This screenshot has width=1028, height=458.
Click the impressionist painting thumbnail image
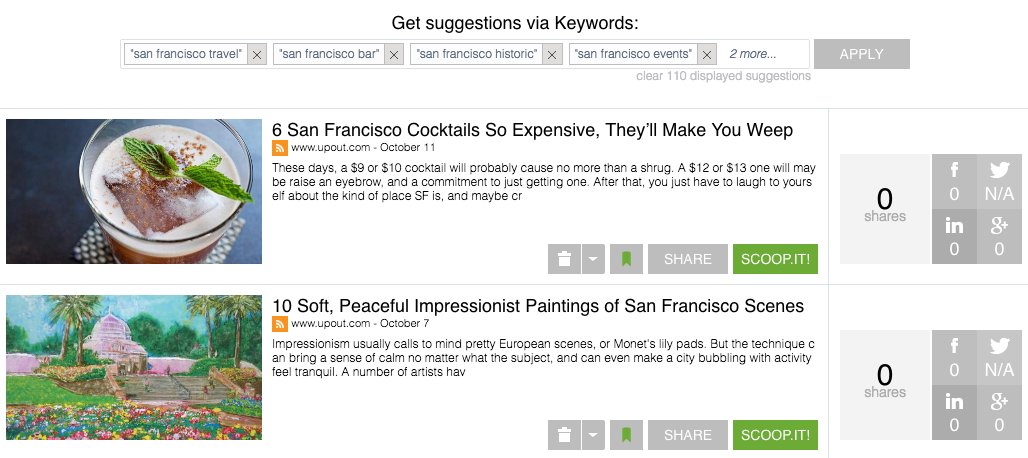click(x=134, y=367)
